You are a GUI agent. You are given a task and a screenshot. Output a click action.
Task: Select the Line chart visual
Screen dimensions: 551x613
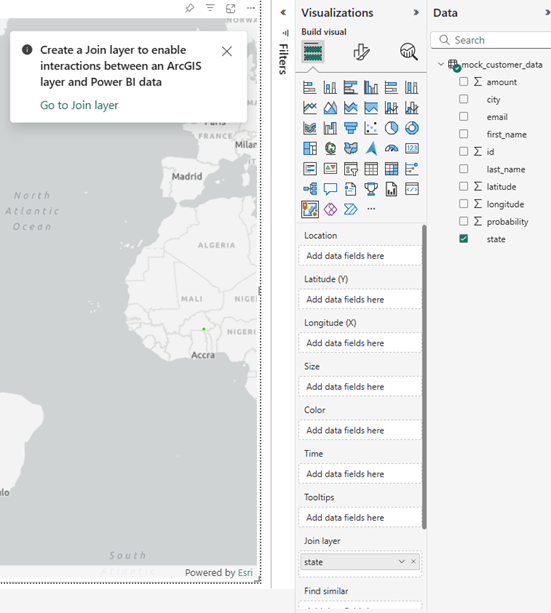[310, 108]
